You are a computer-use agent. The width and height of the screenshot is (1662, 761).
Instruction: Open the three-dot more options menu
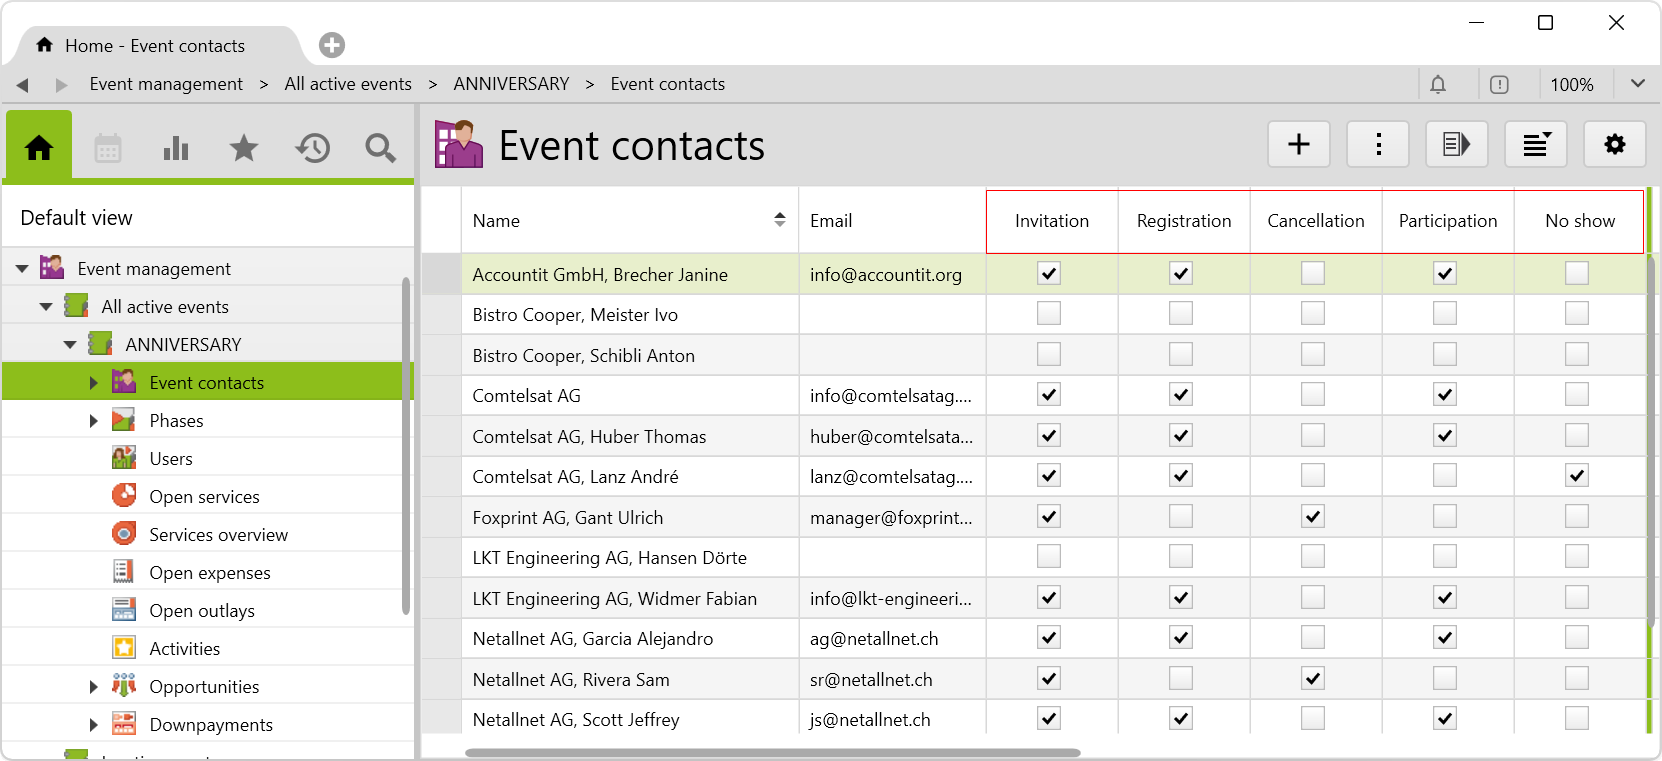(x=1378, y=145)
